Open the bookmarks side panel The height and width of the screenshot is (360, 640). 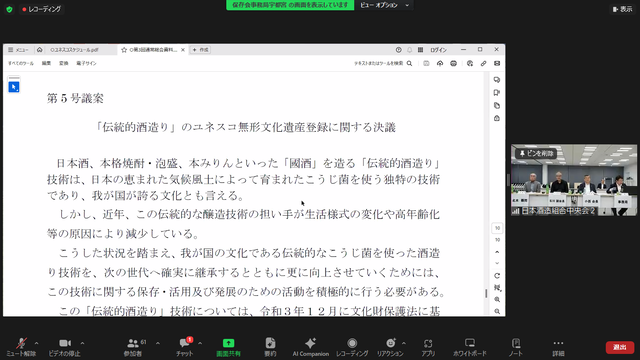point(497,93)
